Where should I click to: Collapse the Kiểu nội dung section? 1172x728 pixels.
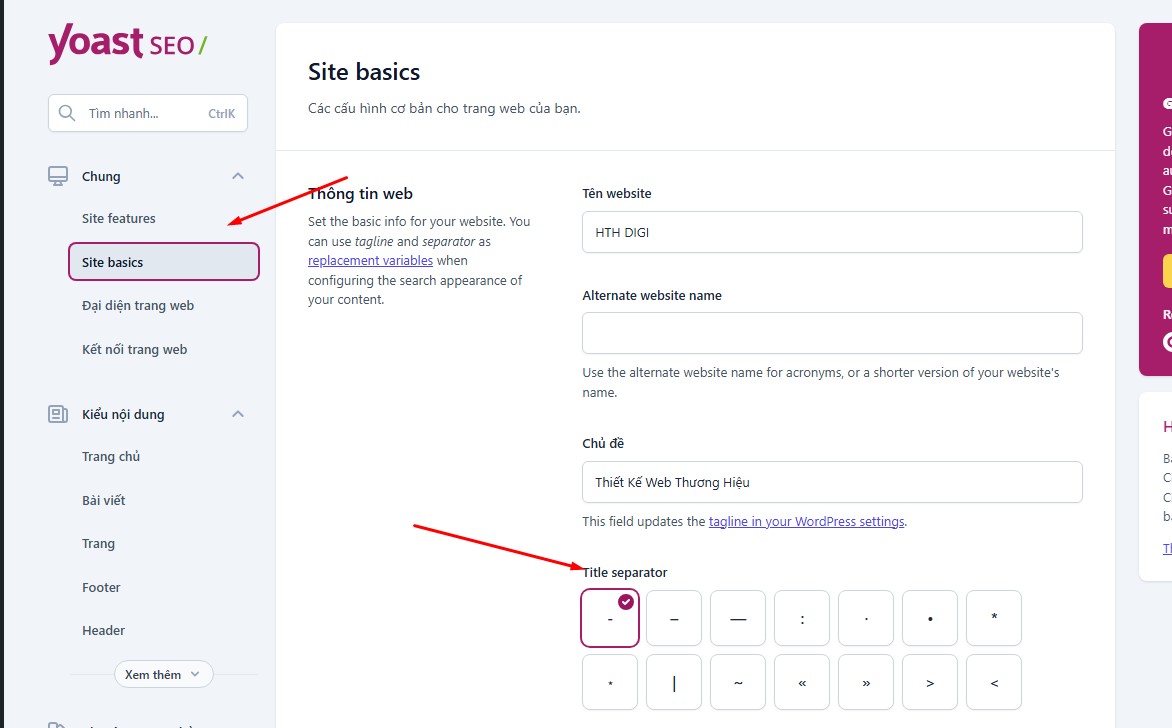tap(238, 414)
